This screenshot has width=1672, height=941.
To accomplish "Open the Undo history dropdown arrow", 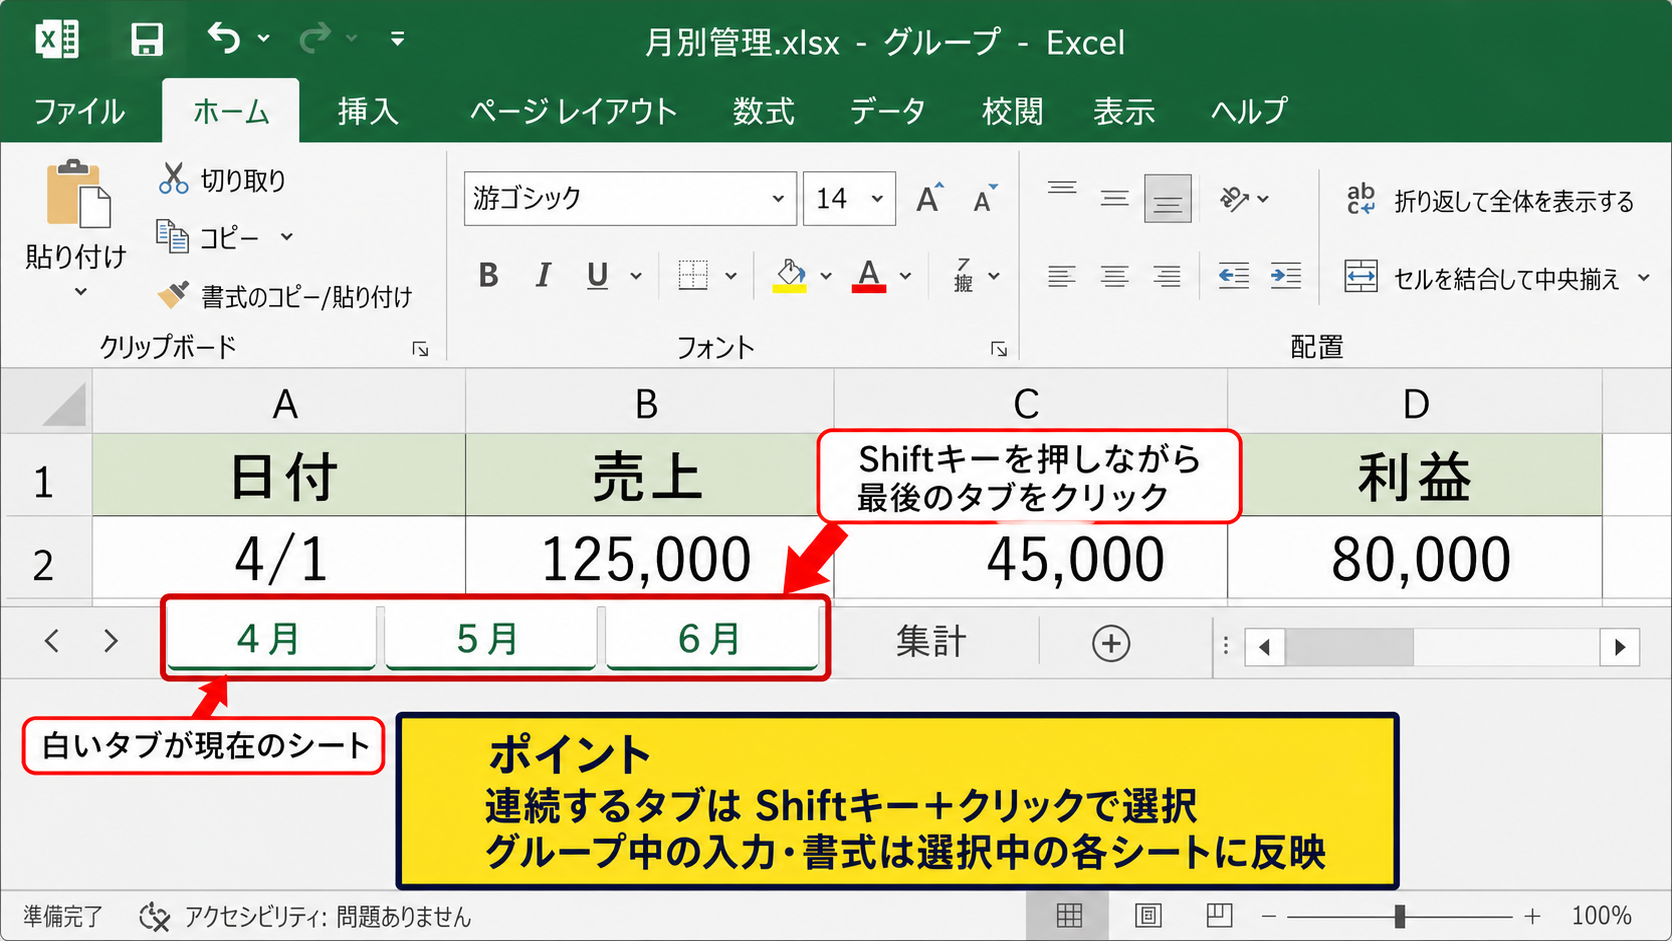I will (264, 39).
